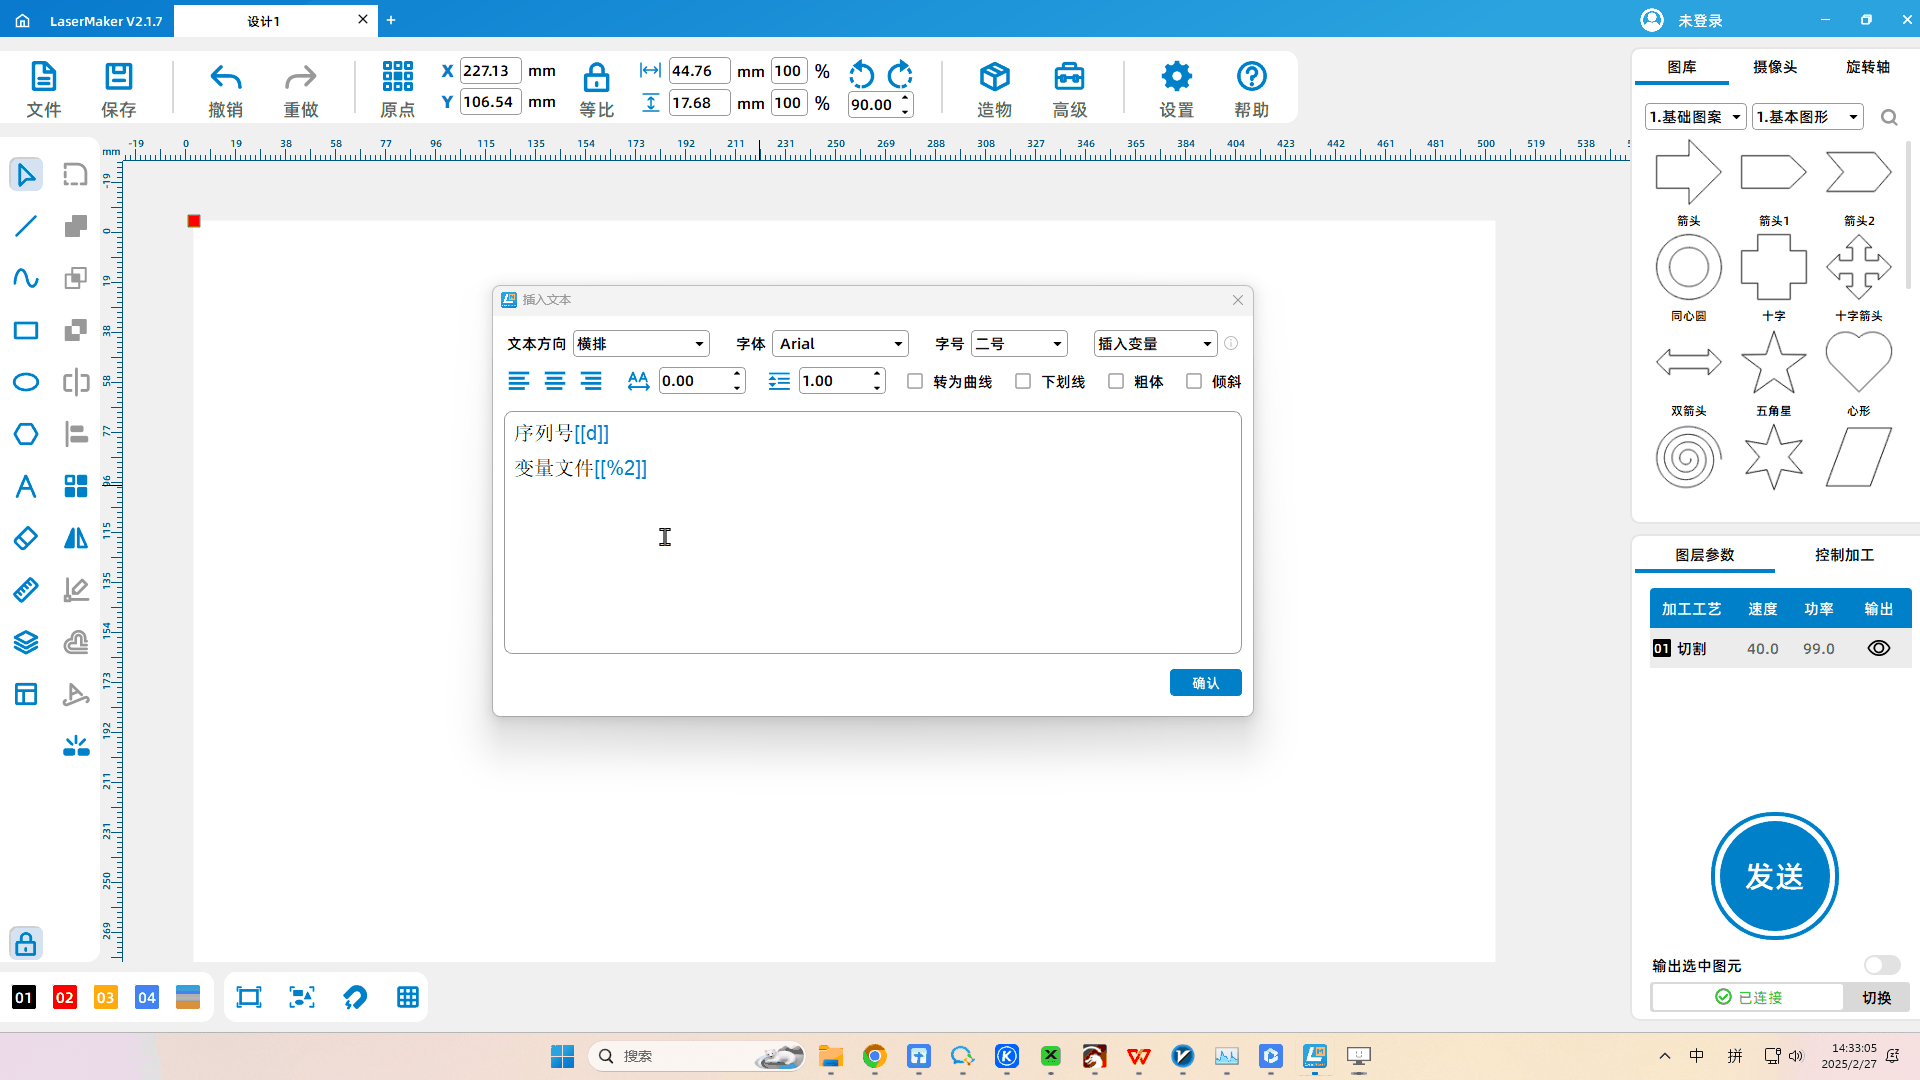Screen dimensions: 1920x1080
Task: Open the 1.基础图案 category dropdown
Action: 1696,117
